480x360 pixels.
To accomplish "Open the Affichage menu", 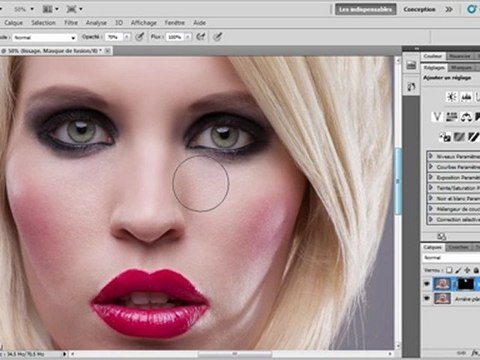I will click(144, 23).
